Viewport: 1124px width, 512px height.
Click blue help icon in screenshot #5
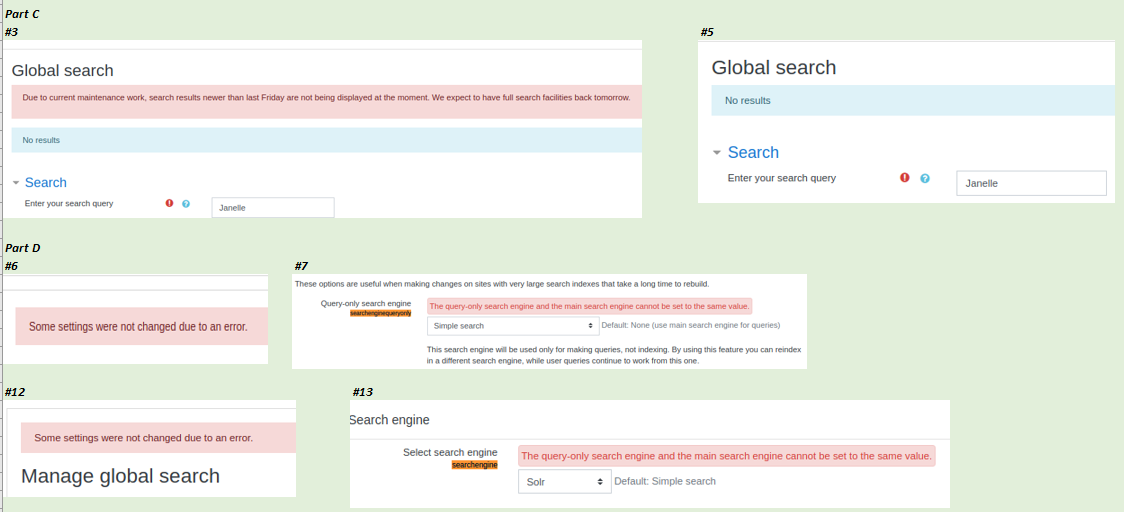point(925,178)
